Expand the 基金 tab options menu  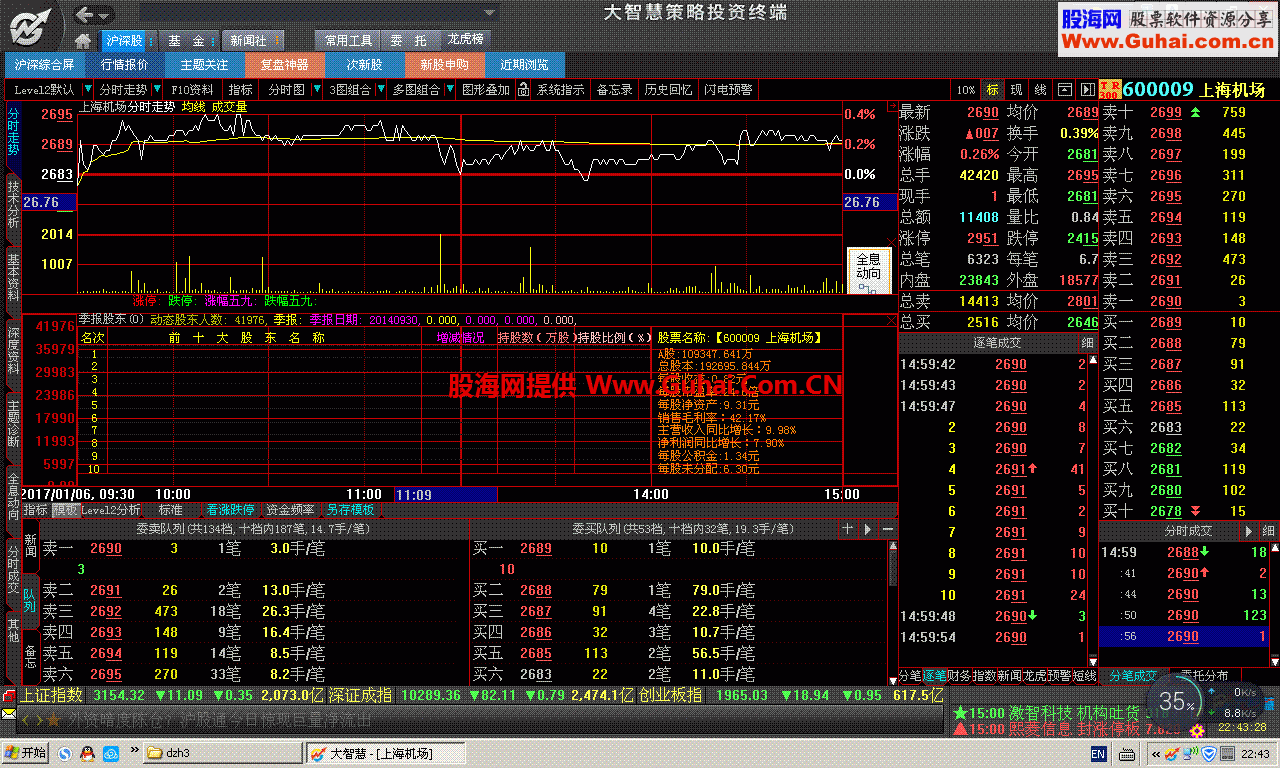click(215, 41)
